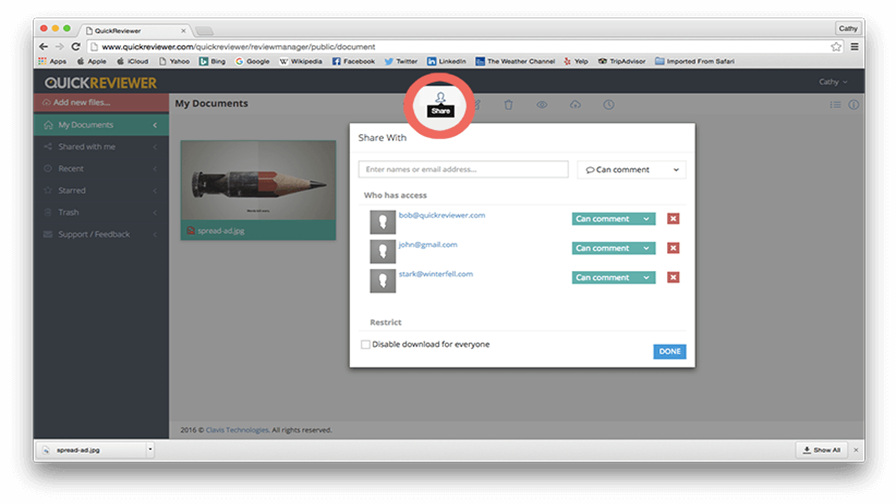Close the QuickReviewer browser tab
The width and height of the screenshot is (896, 504).
click(183, 31)
